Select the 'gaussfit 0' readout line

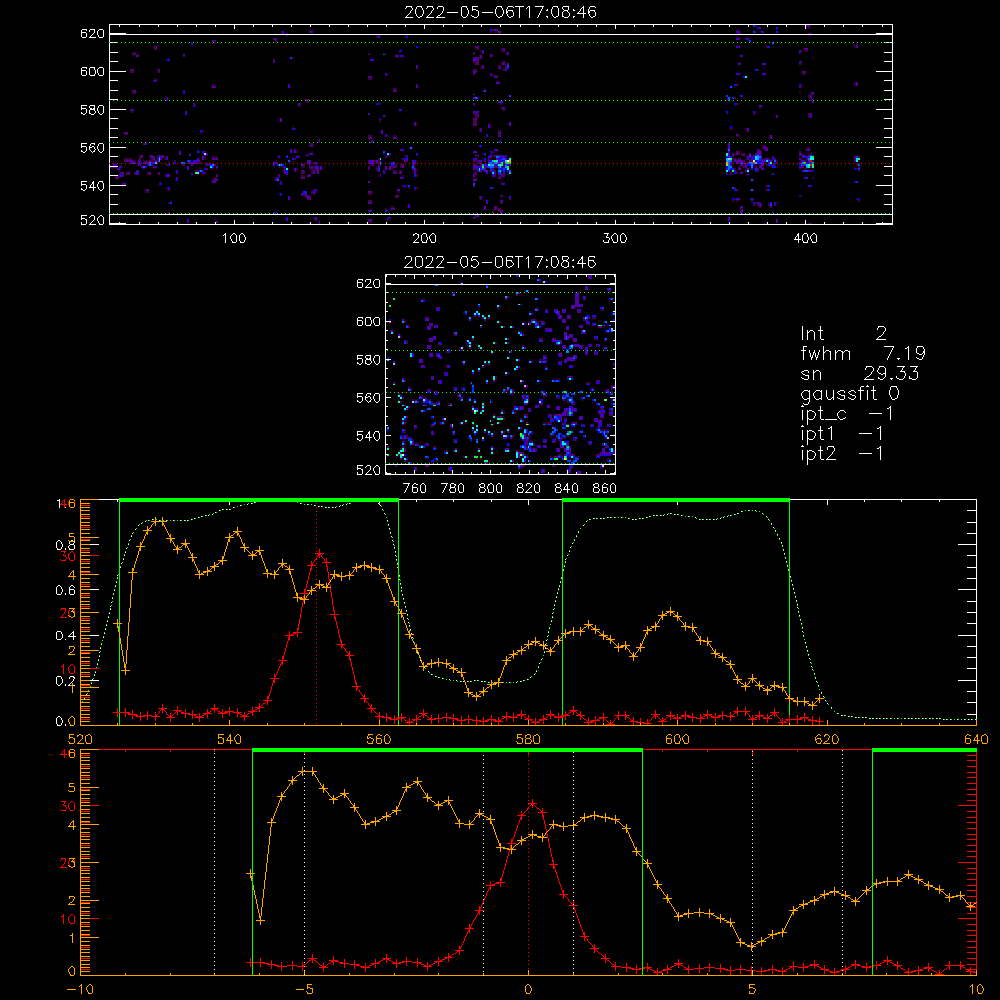pos(850,393)
